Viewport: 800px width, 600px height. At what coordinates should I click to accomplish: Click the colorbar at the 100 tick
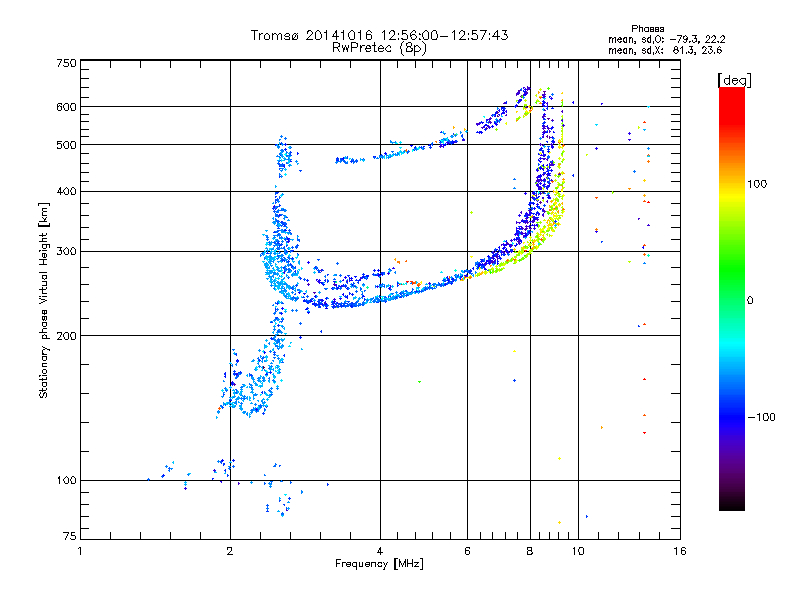pos(732,184)
